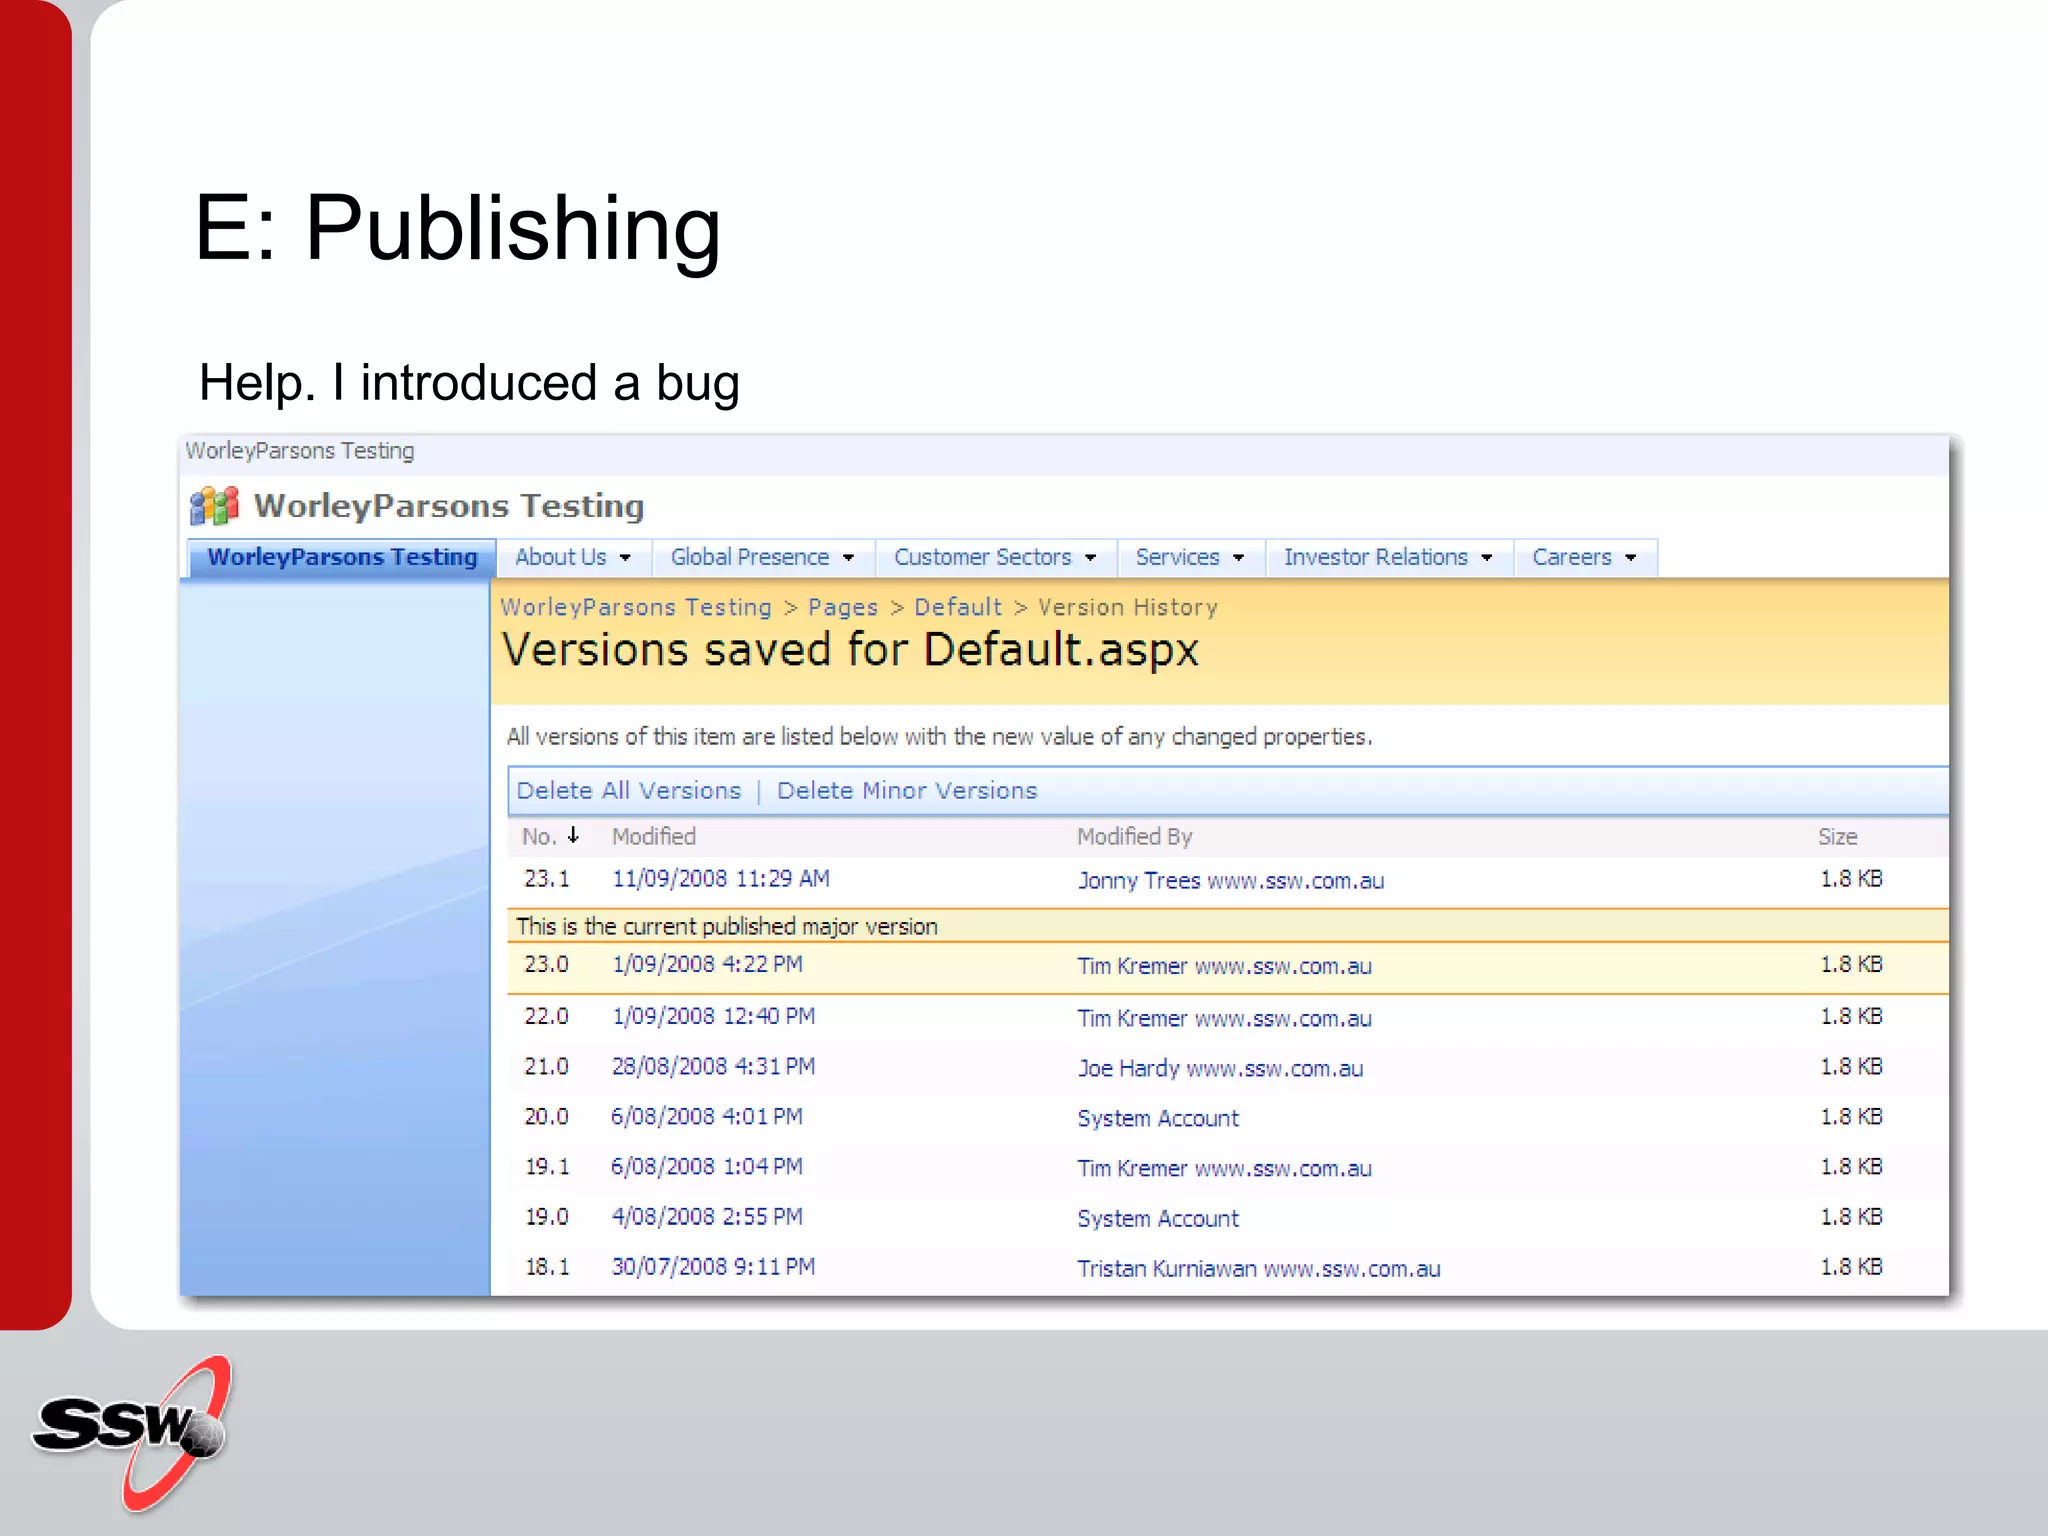Open version dated 1/09/2008 4:22 PM
2048x1536 pixels.
[x=707, y=964]
